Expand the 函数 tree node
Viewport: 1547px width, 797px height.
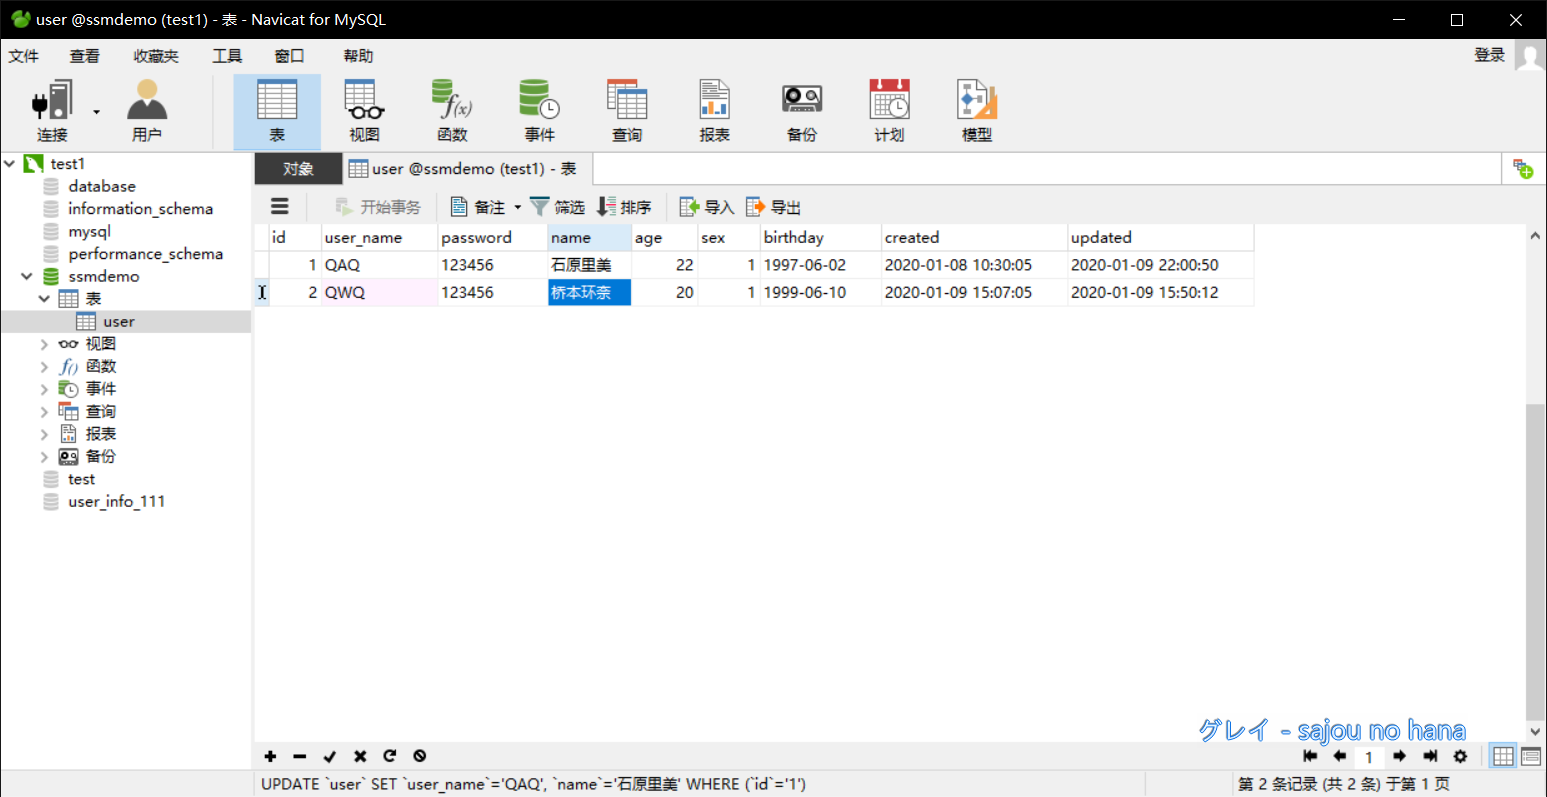pos(44,366)
